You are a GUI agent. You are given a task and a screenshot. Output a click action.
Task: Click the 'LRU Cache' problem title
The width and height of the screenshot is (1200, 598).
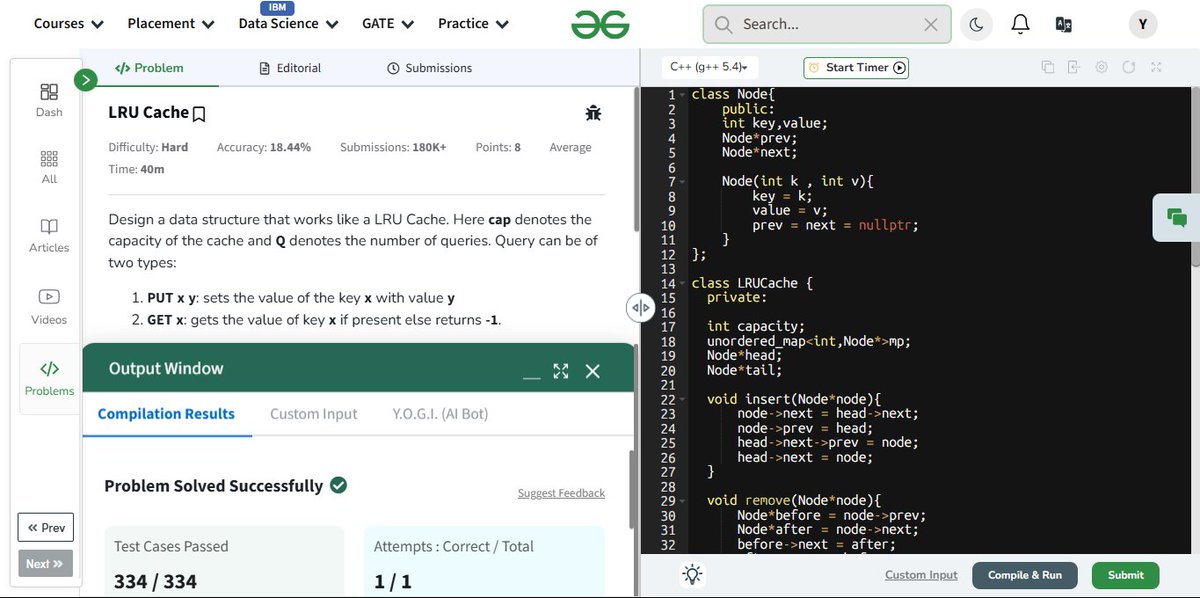tap(148, 113)
